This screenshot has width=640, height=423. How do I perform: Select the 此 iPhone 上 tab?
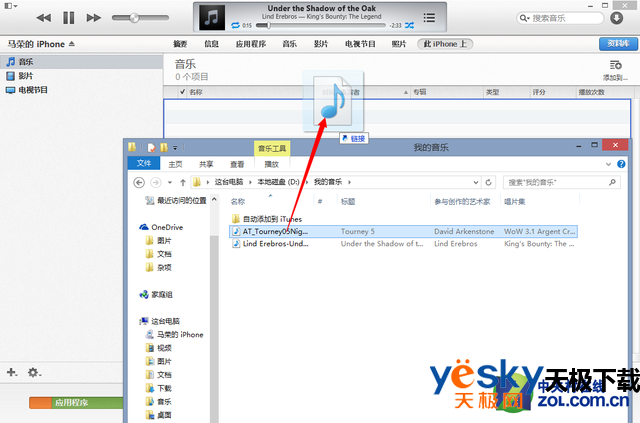pos(445,44)
